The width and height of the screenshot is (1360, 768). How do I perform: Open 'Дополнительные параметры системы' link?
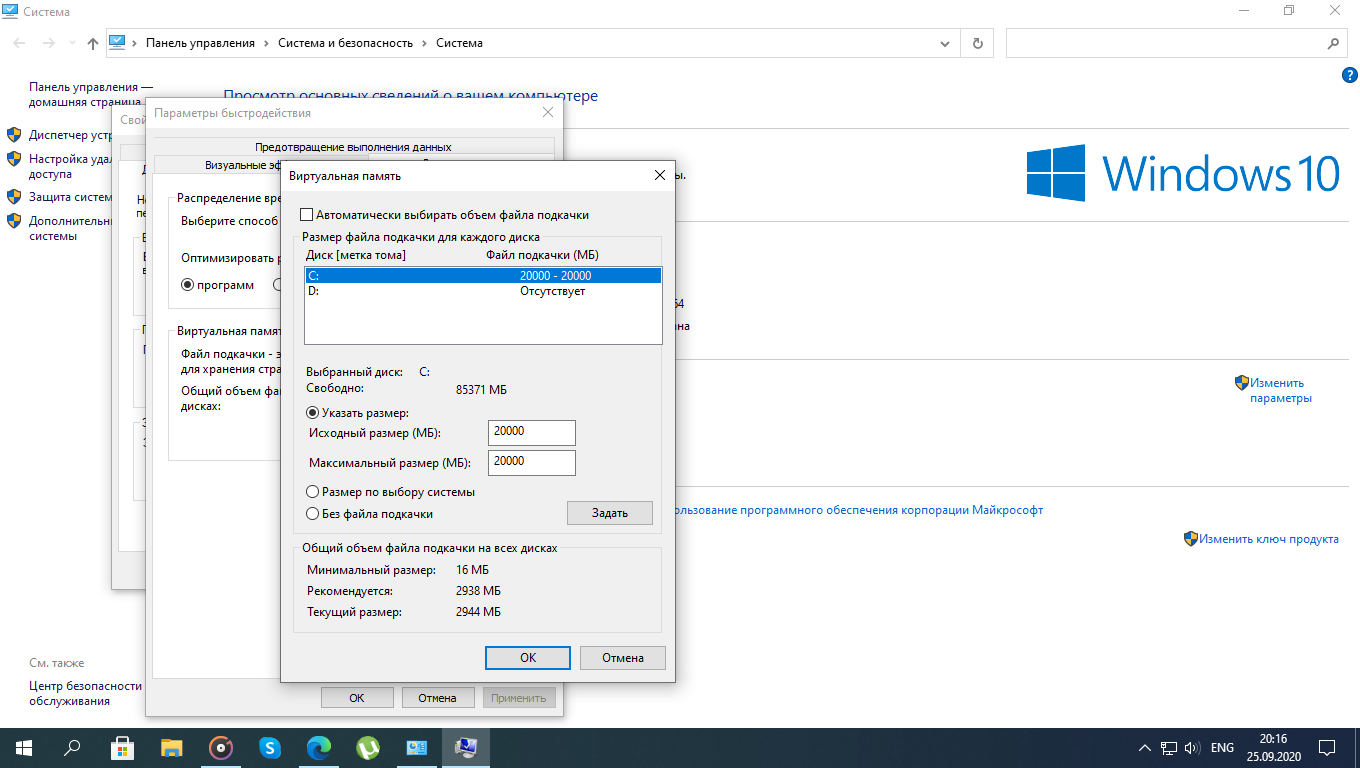click(70, 228)
